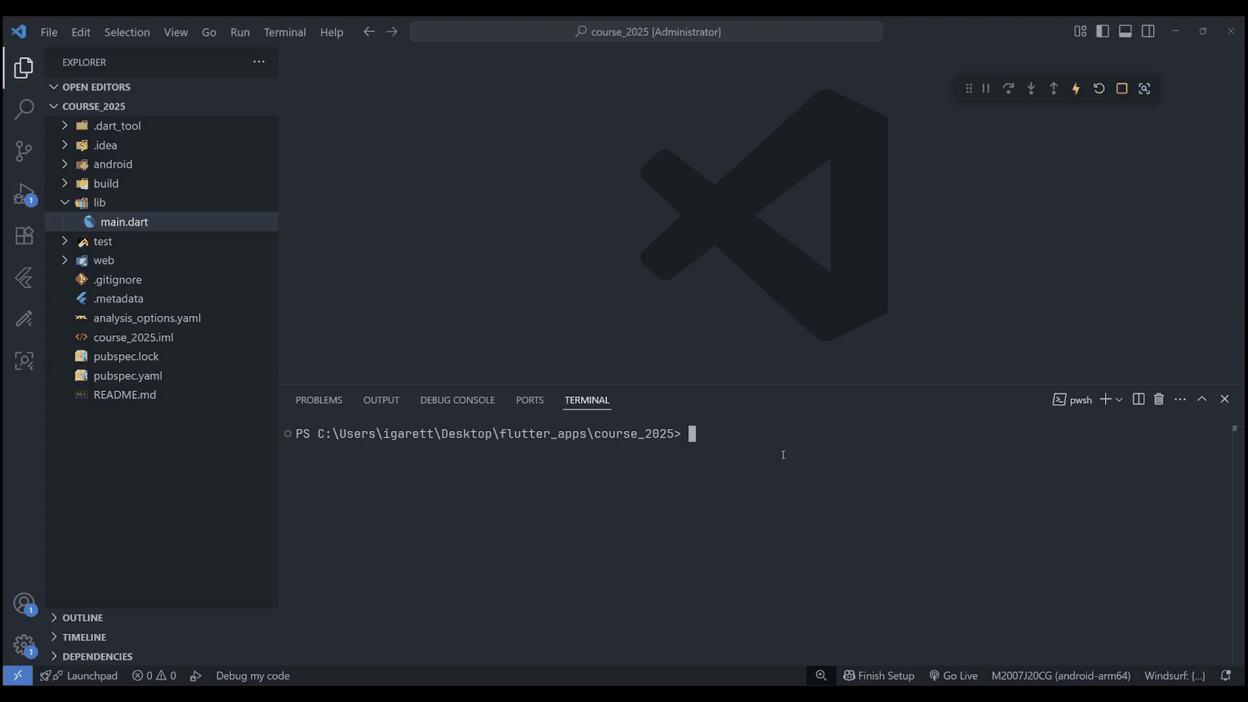
Task: Open the terminal profile dropdown chevron
Action: (1119, 399)
